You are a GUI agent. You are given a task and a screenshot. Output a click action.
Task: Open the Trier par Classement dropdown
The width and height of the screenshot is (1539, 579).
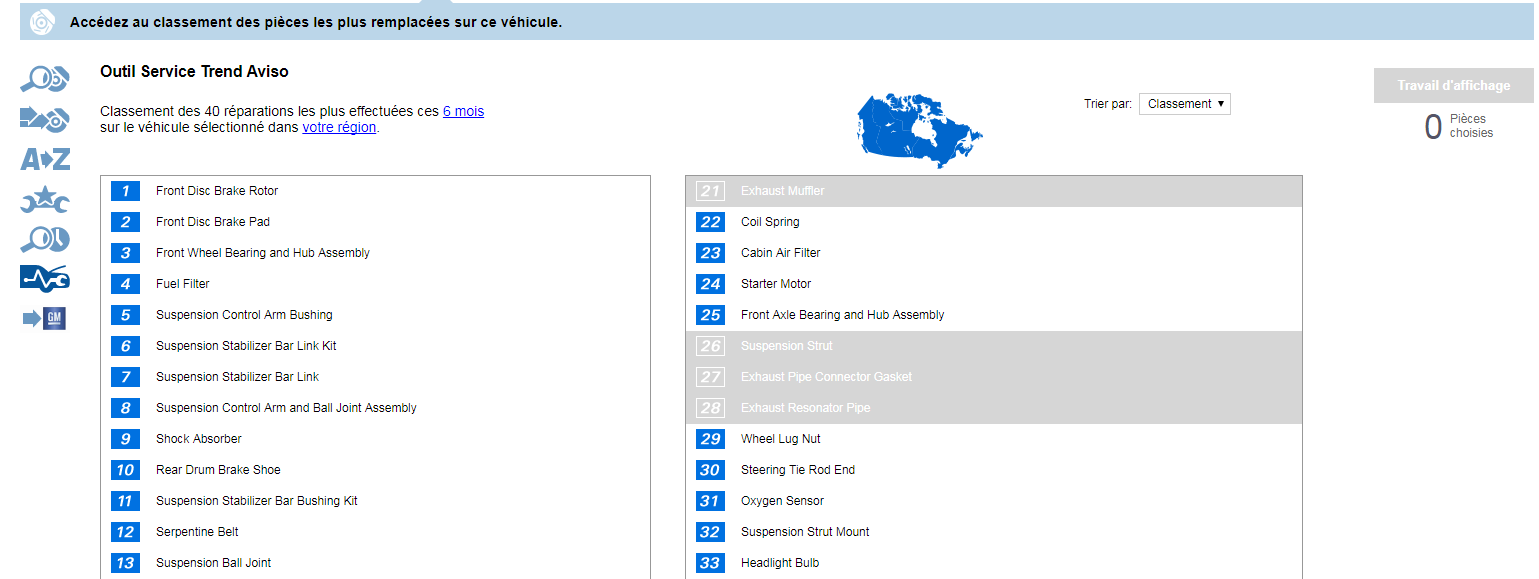[x=1184, y=104]
